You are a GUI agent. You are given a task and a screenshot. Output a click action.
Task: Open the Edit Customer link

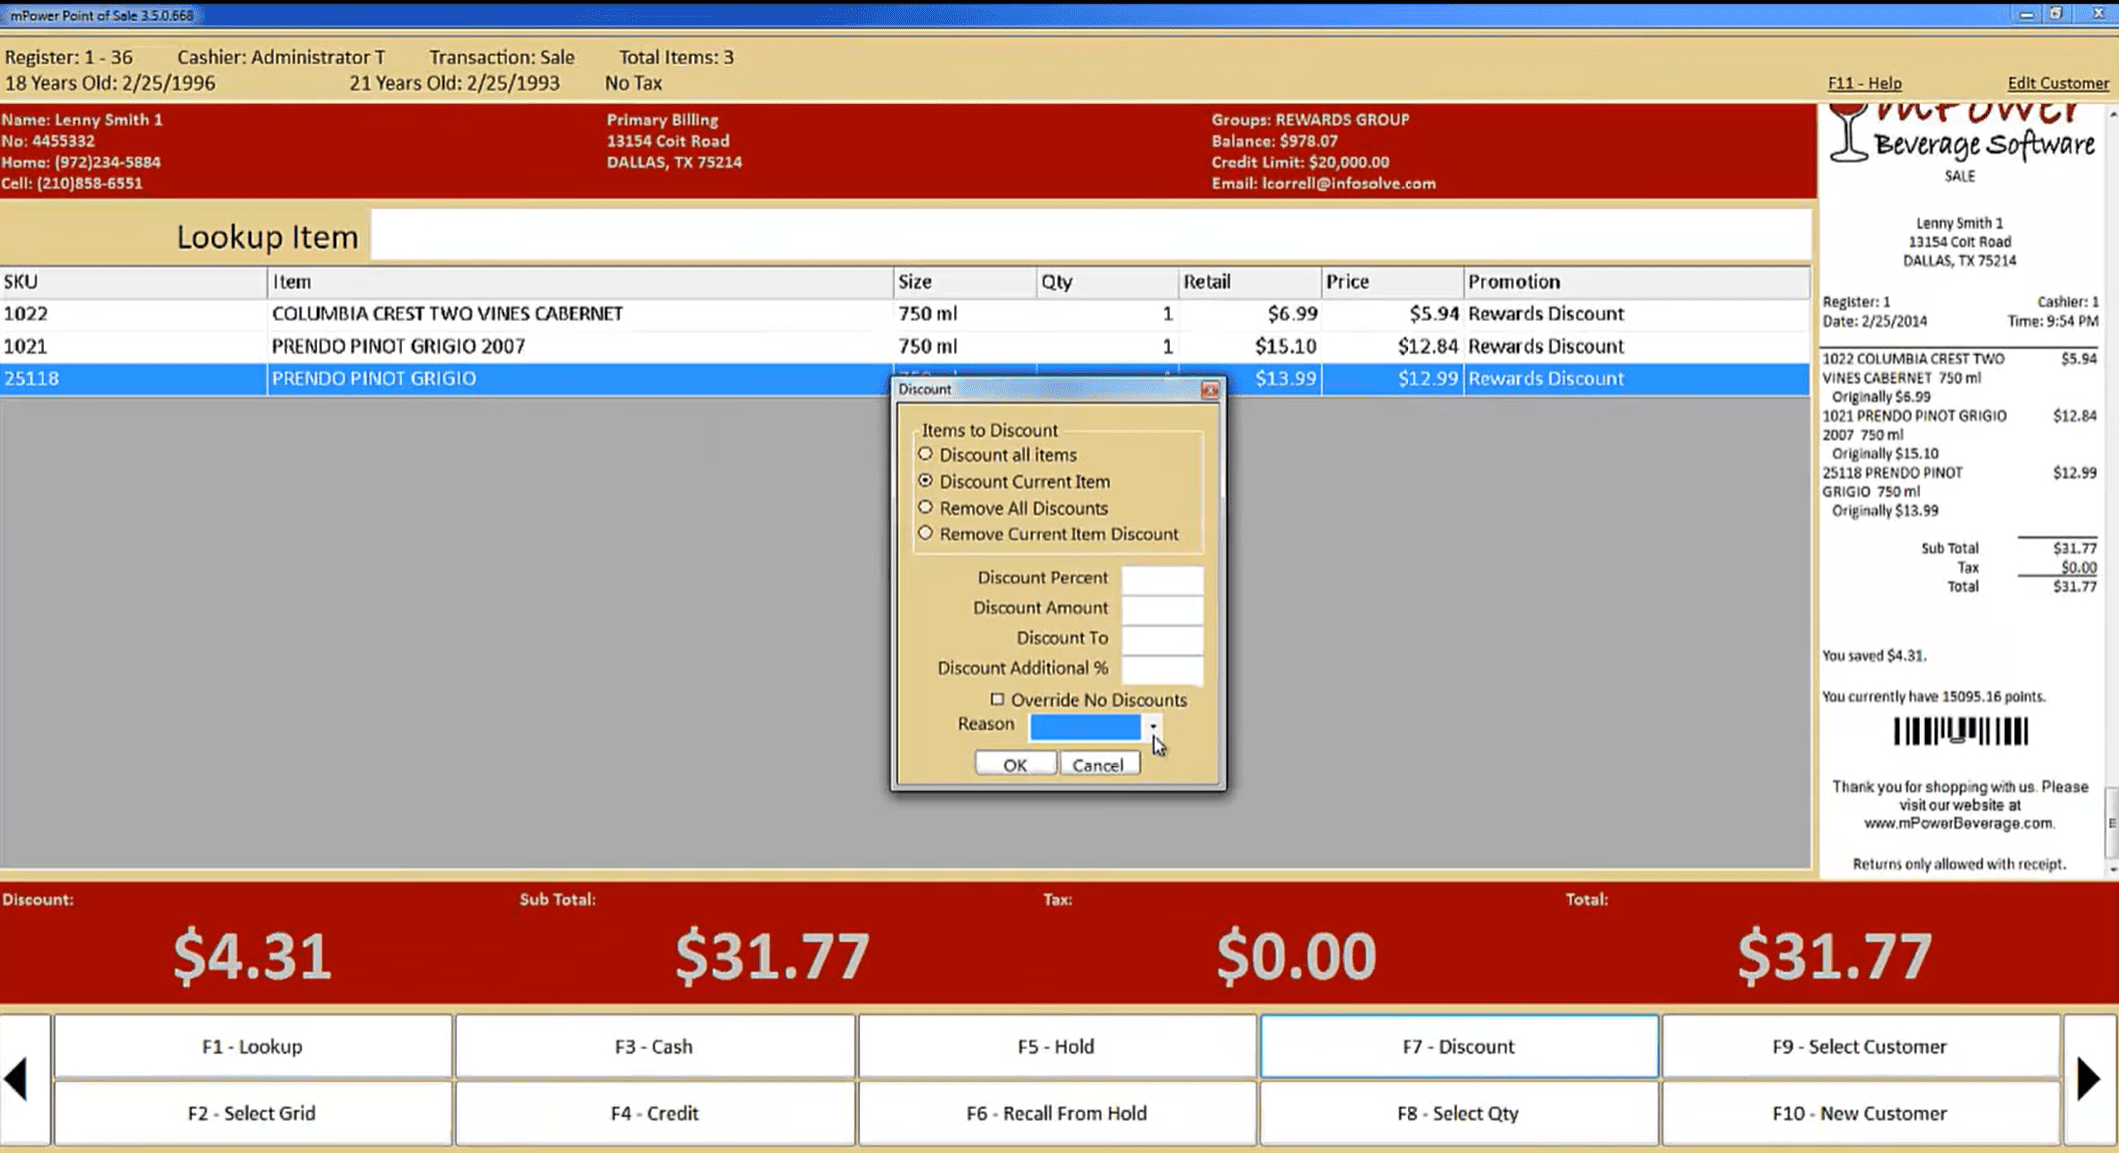2058,83
